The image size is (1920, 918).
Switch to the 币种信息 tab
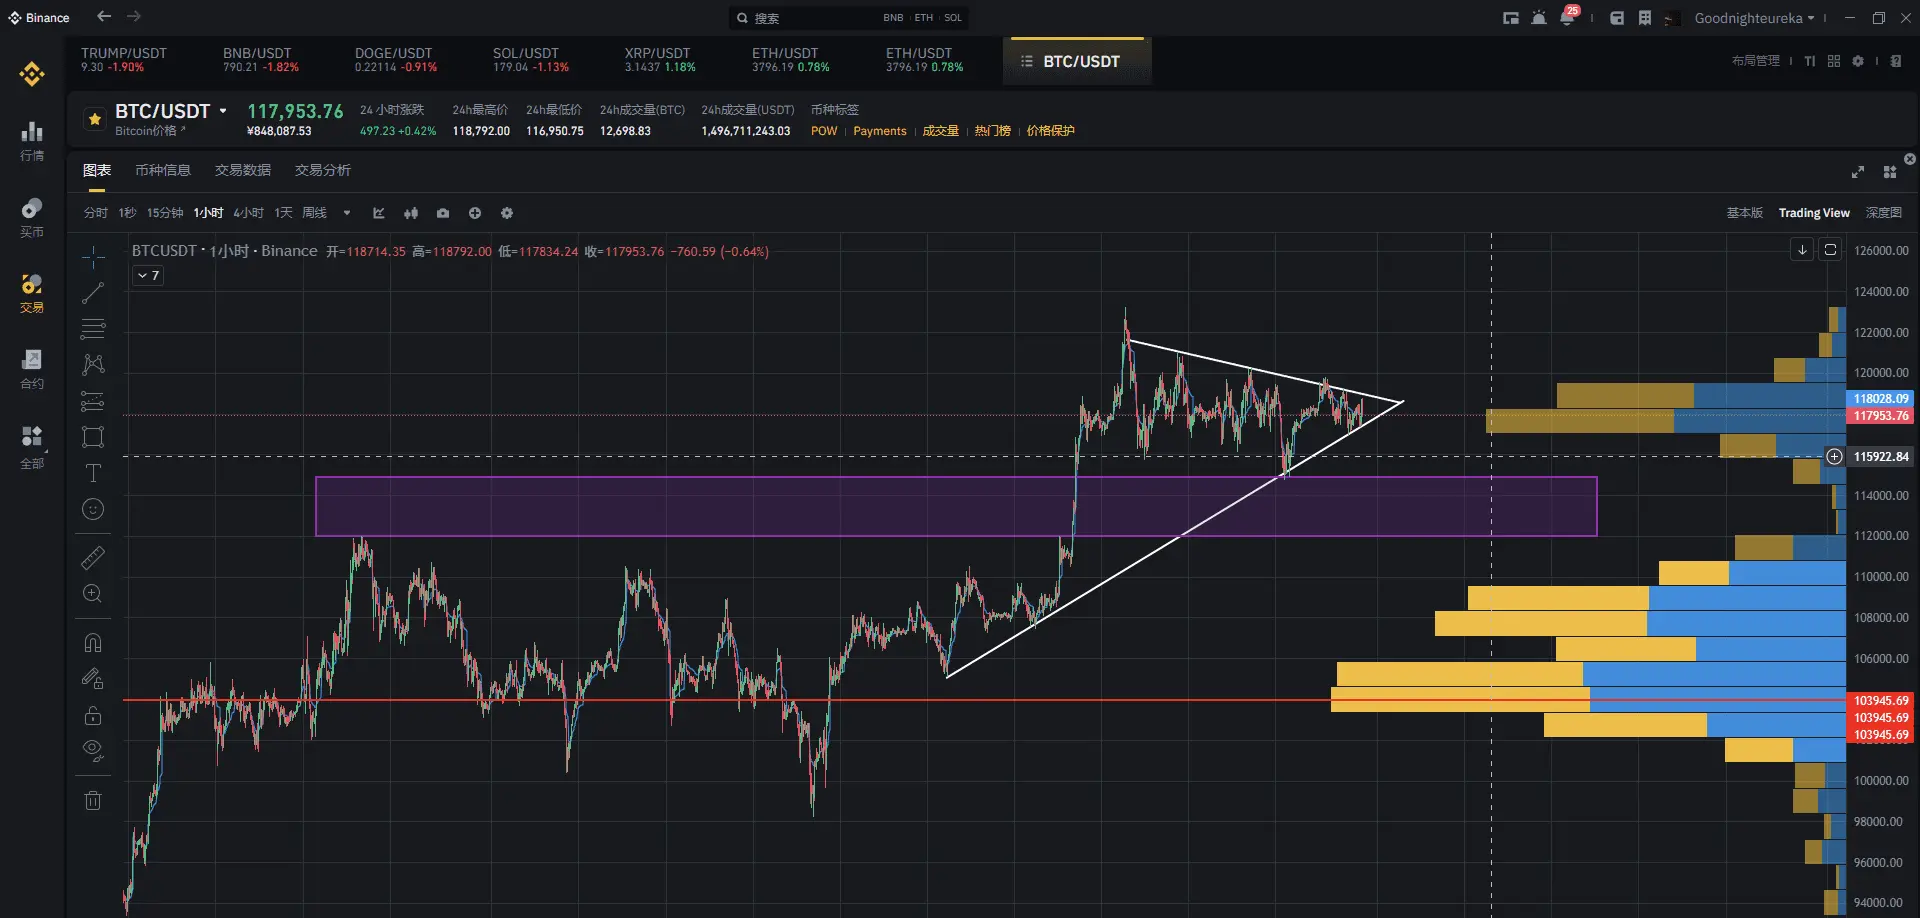[x=163, y=170]
